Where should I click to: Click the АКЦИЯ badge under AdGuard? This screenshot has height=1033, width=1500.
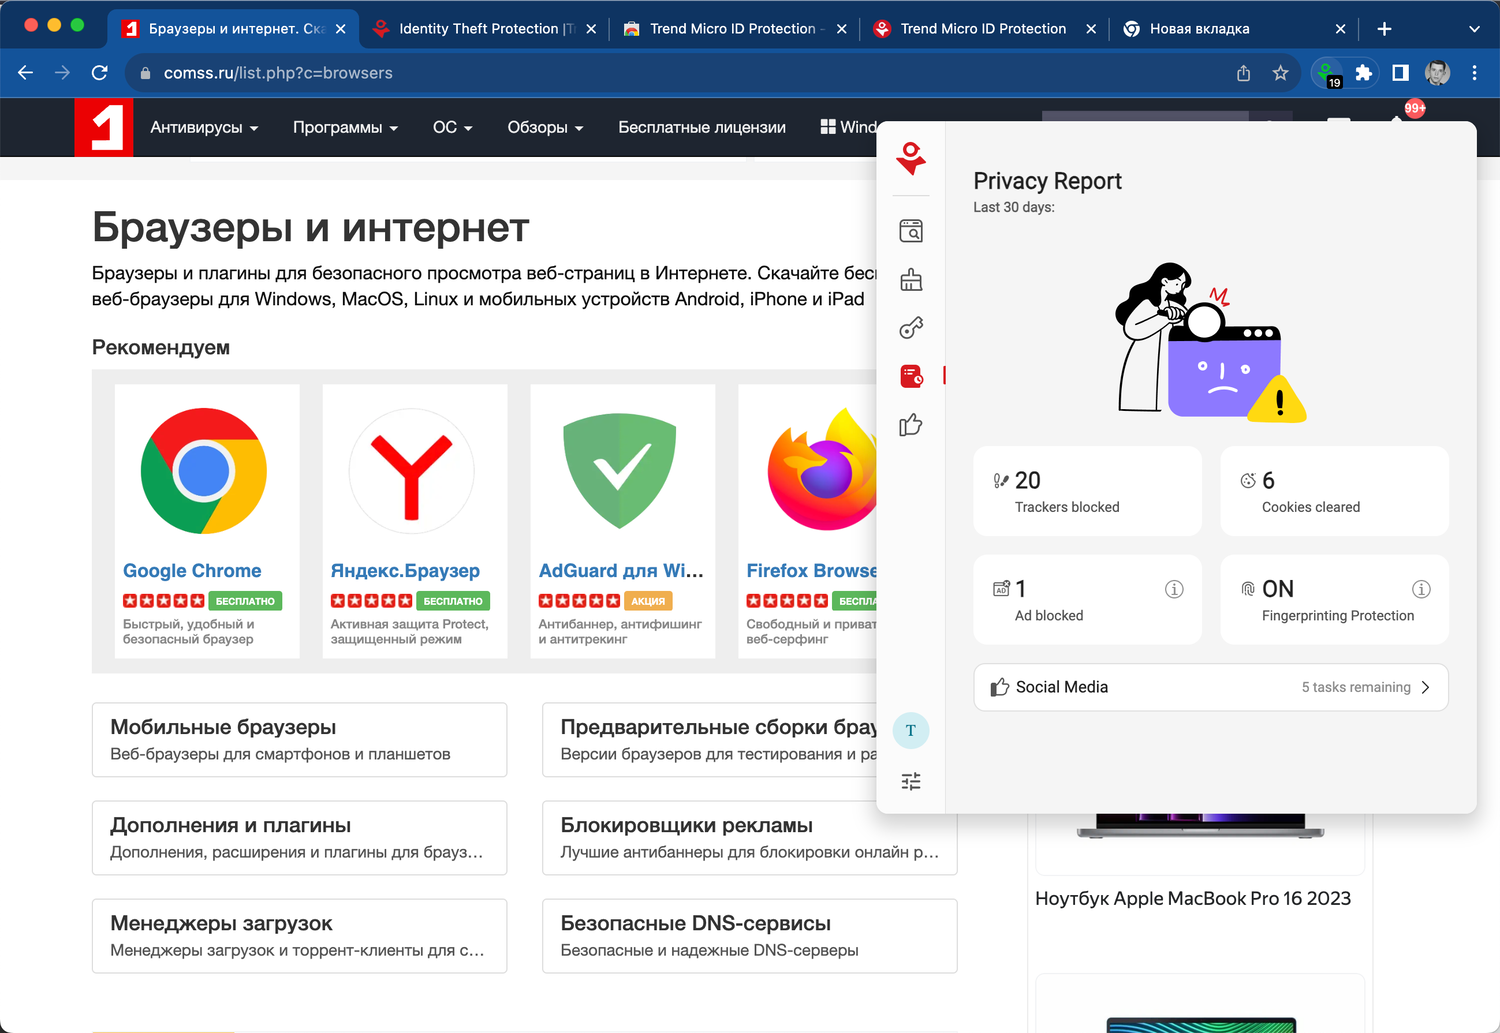pyautogui.click(x=648, y=601)
